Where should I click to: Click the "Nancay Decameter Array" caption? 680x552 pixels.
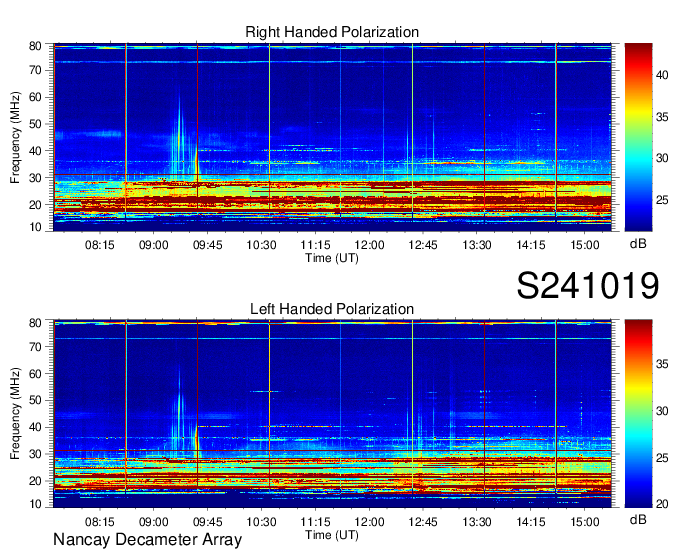[x=147, y=540]
